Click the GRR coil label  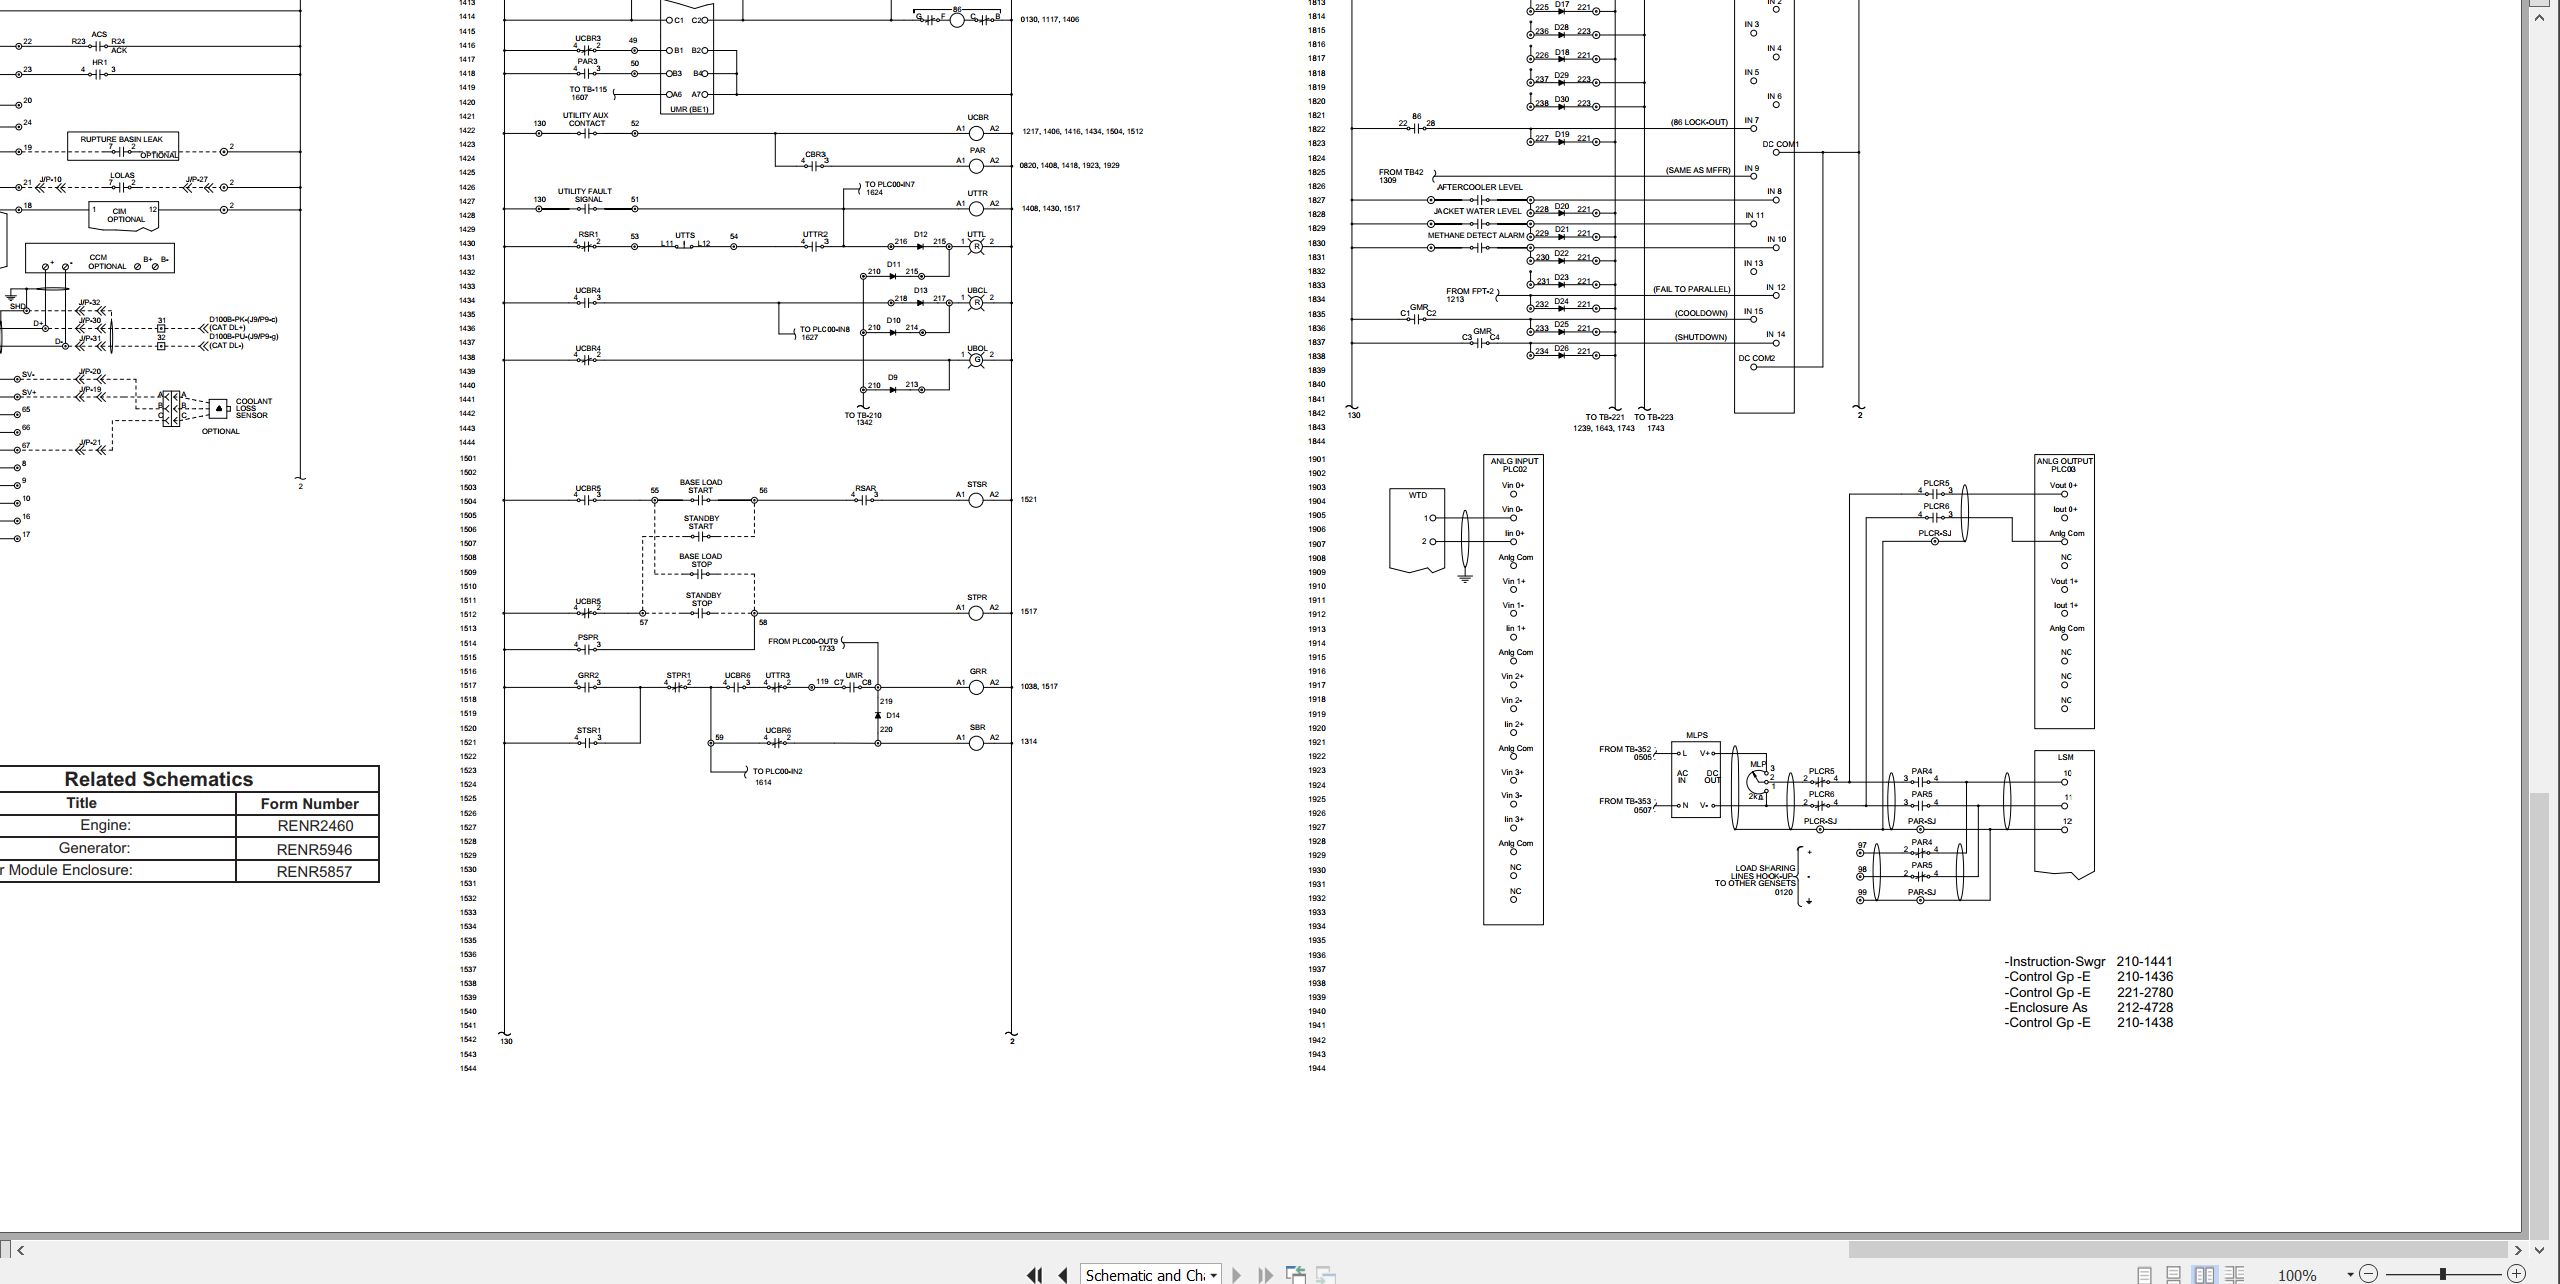978,672
